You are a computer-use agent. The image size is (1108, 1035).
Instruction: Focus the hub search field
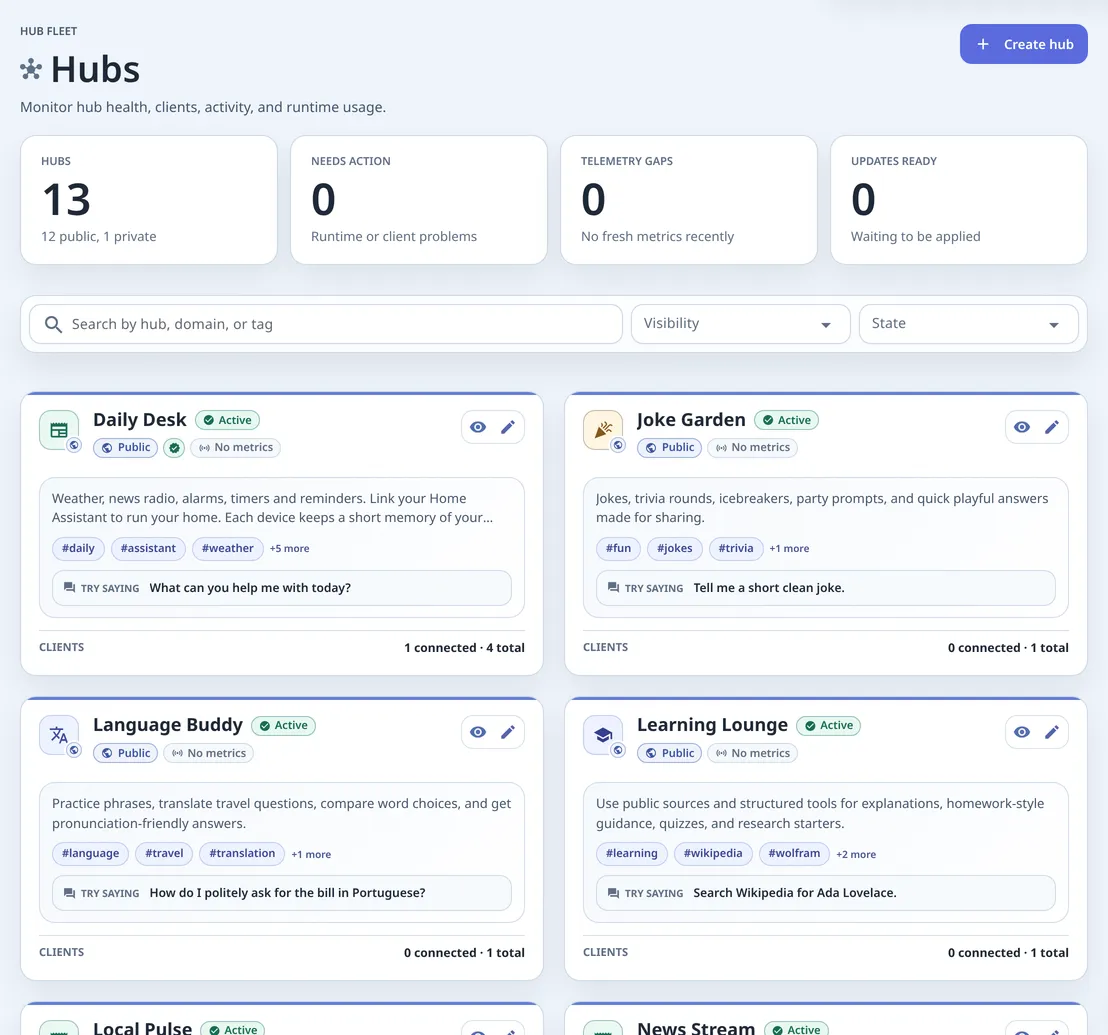[326, 324]
